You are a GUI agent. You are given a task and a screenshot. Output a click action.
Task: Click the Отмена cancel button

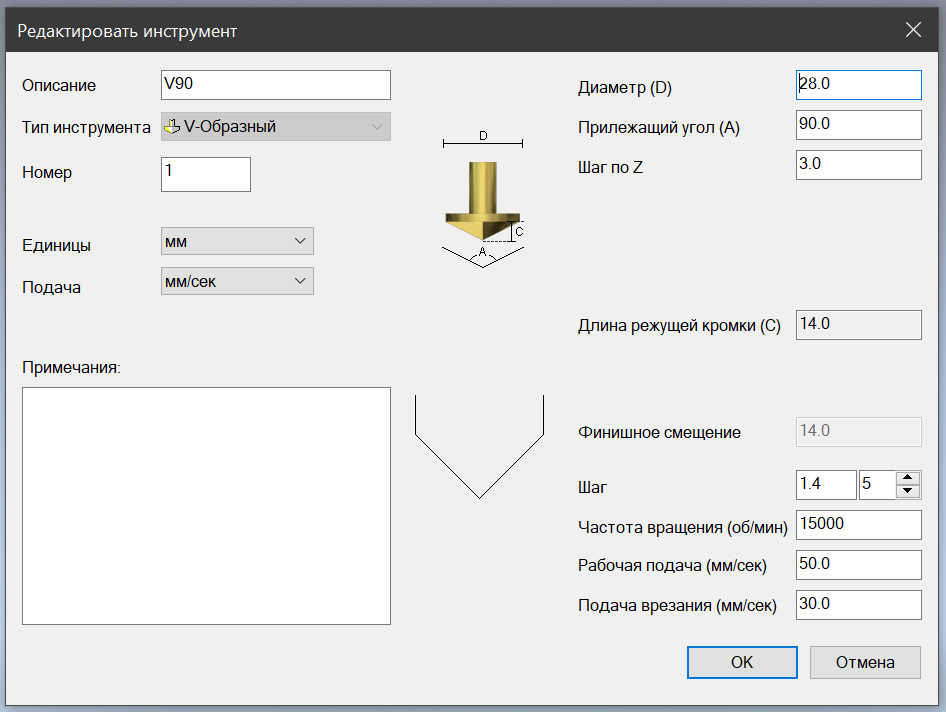coord(865,662)
